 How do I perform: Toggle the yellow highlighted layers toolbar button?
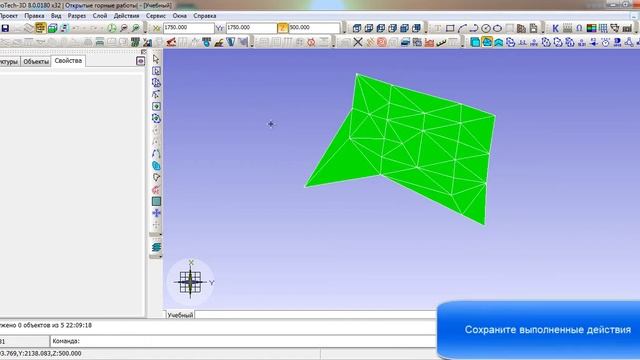tap(40, 28)
